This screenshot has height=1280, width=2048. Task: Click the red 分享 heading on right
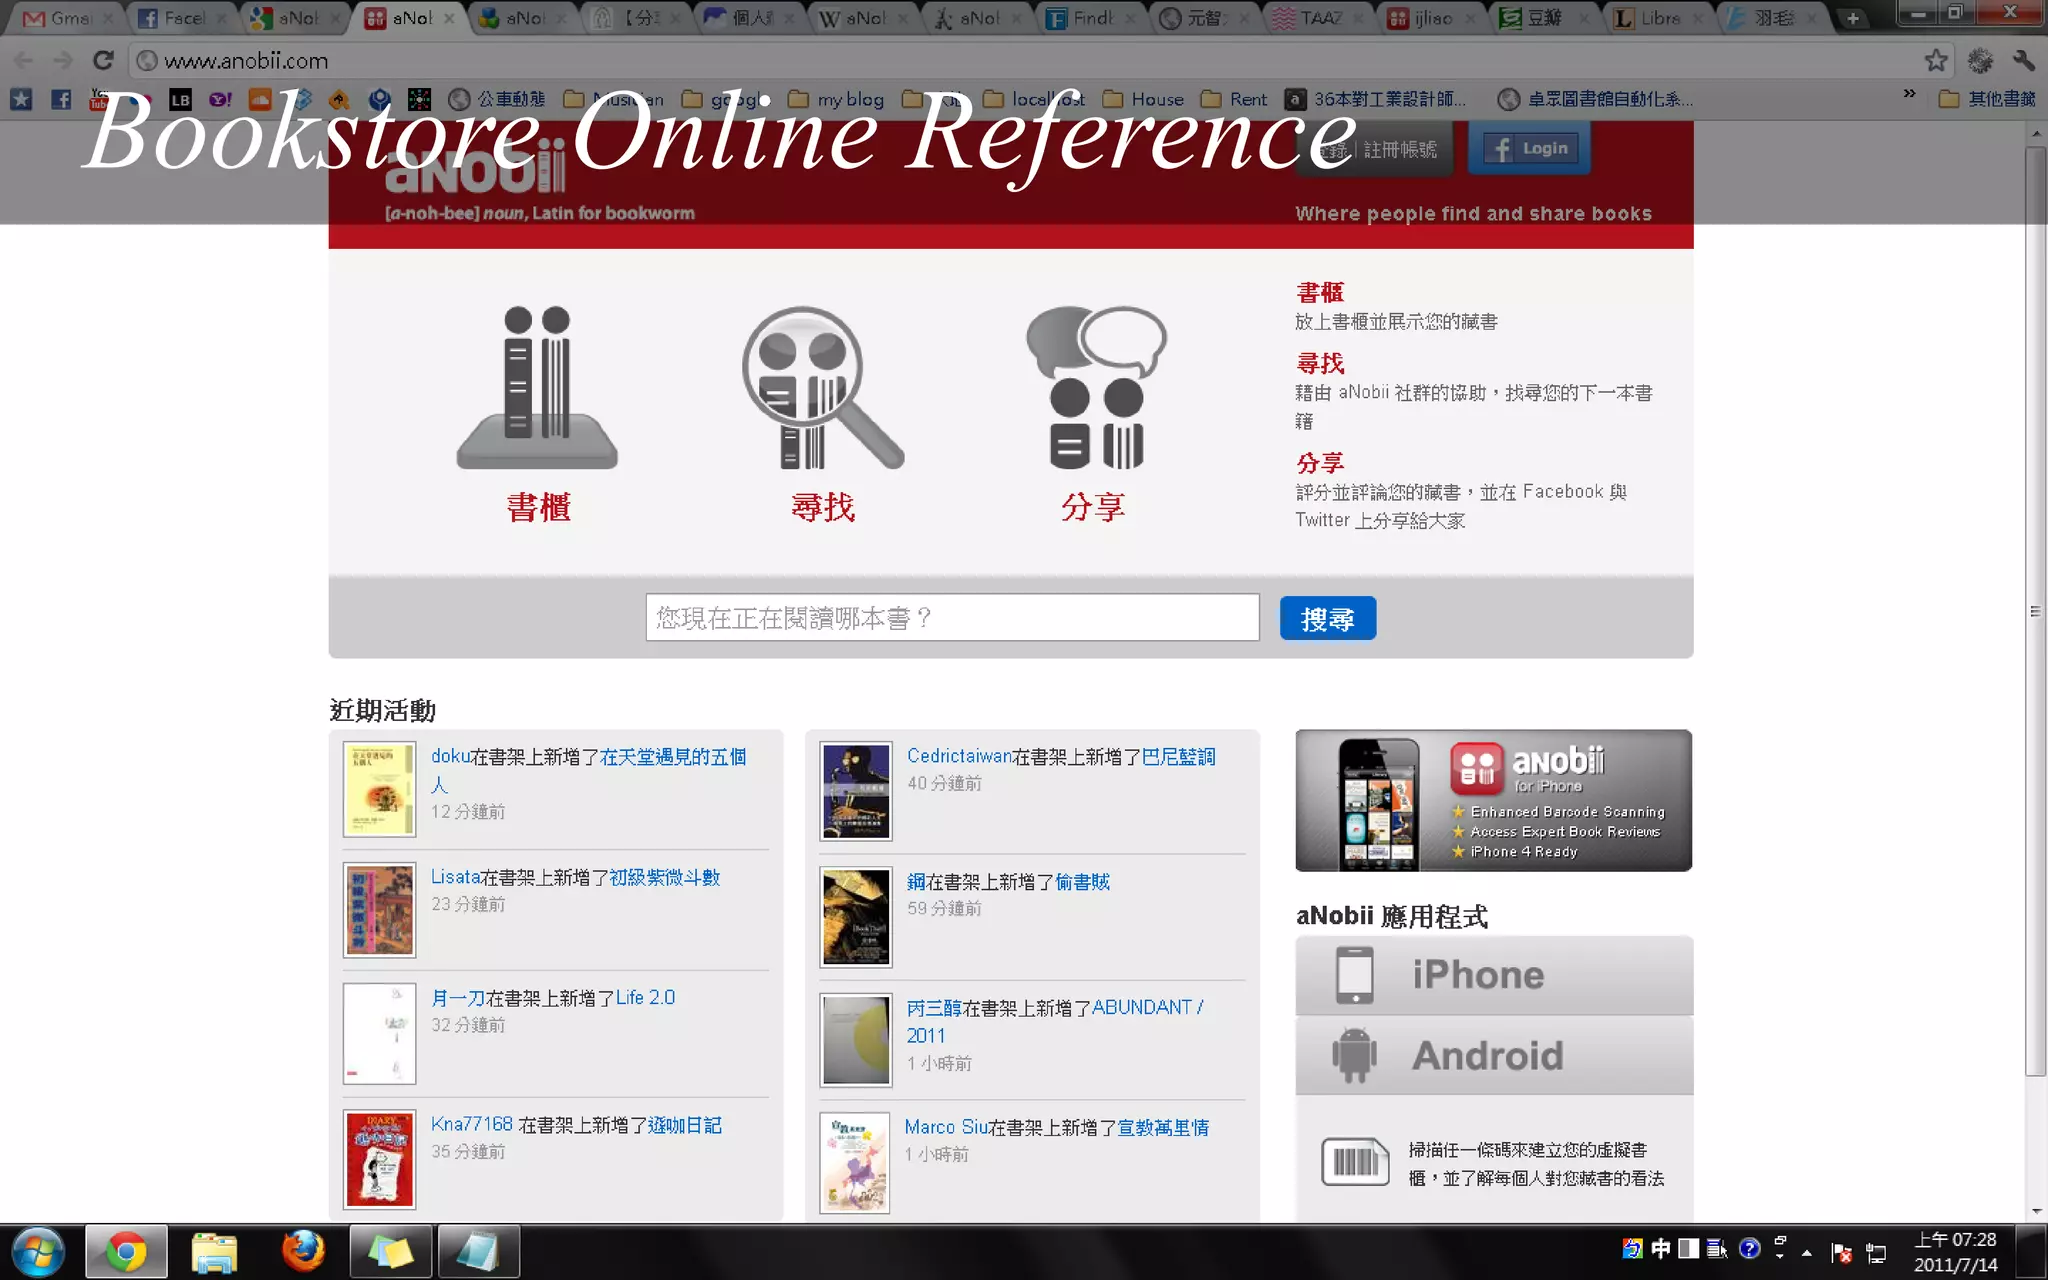(x=1320, y=463)
